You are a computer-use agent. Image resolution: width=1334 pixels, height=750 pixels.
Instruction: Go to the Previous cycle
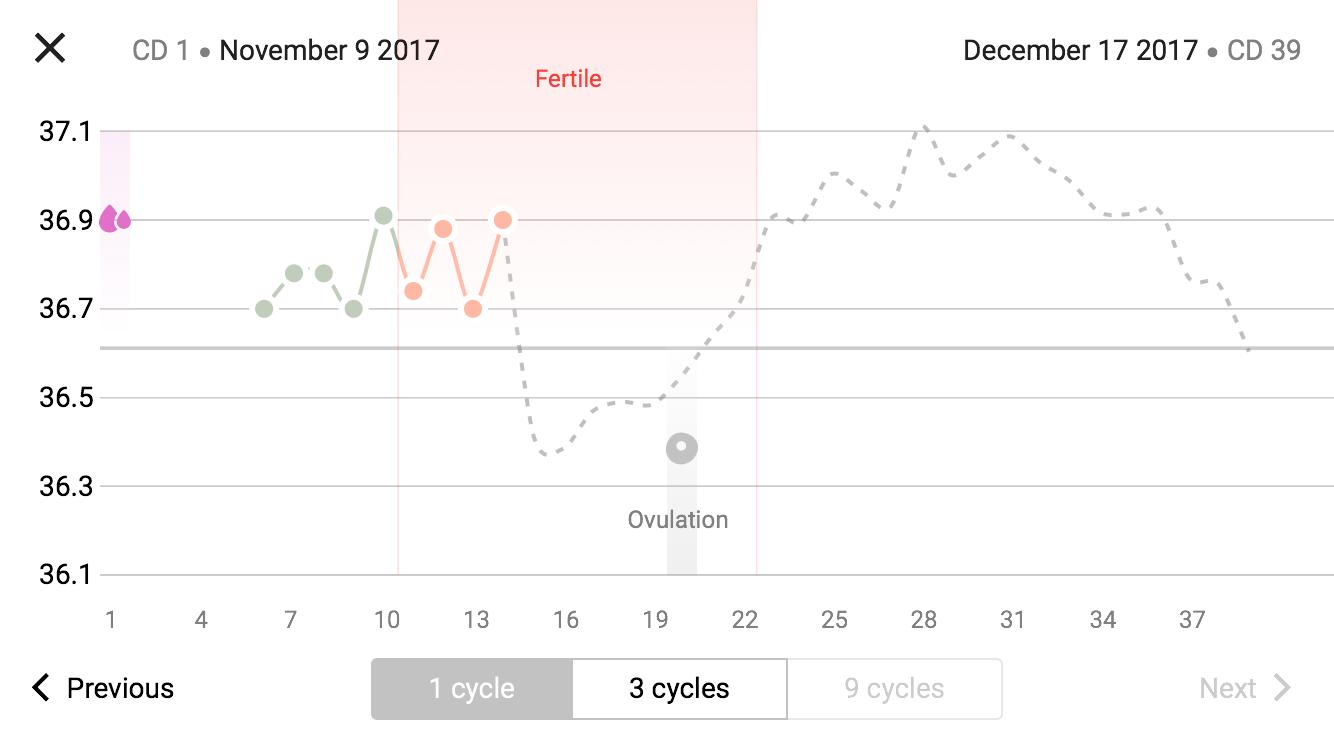click(x=103, y=688)
